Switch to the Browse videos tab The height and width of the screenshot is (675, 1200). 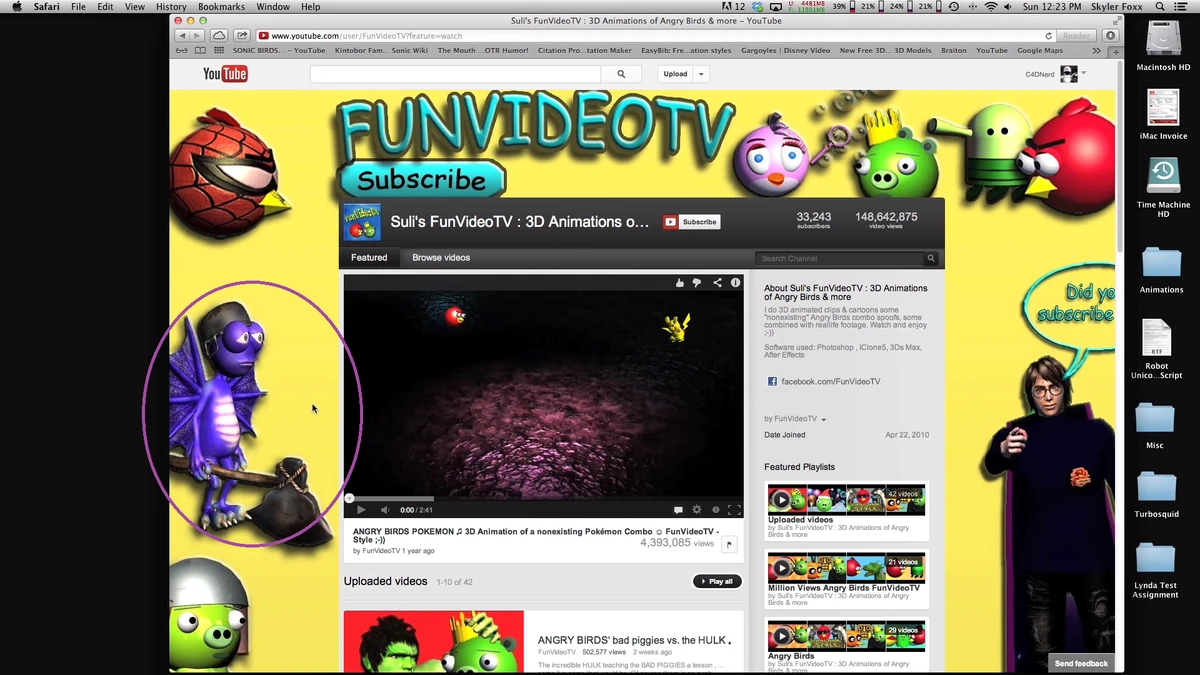click(x=441, y=258)
